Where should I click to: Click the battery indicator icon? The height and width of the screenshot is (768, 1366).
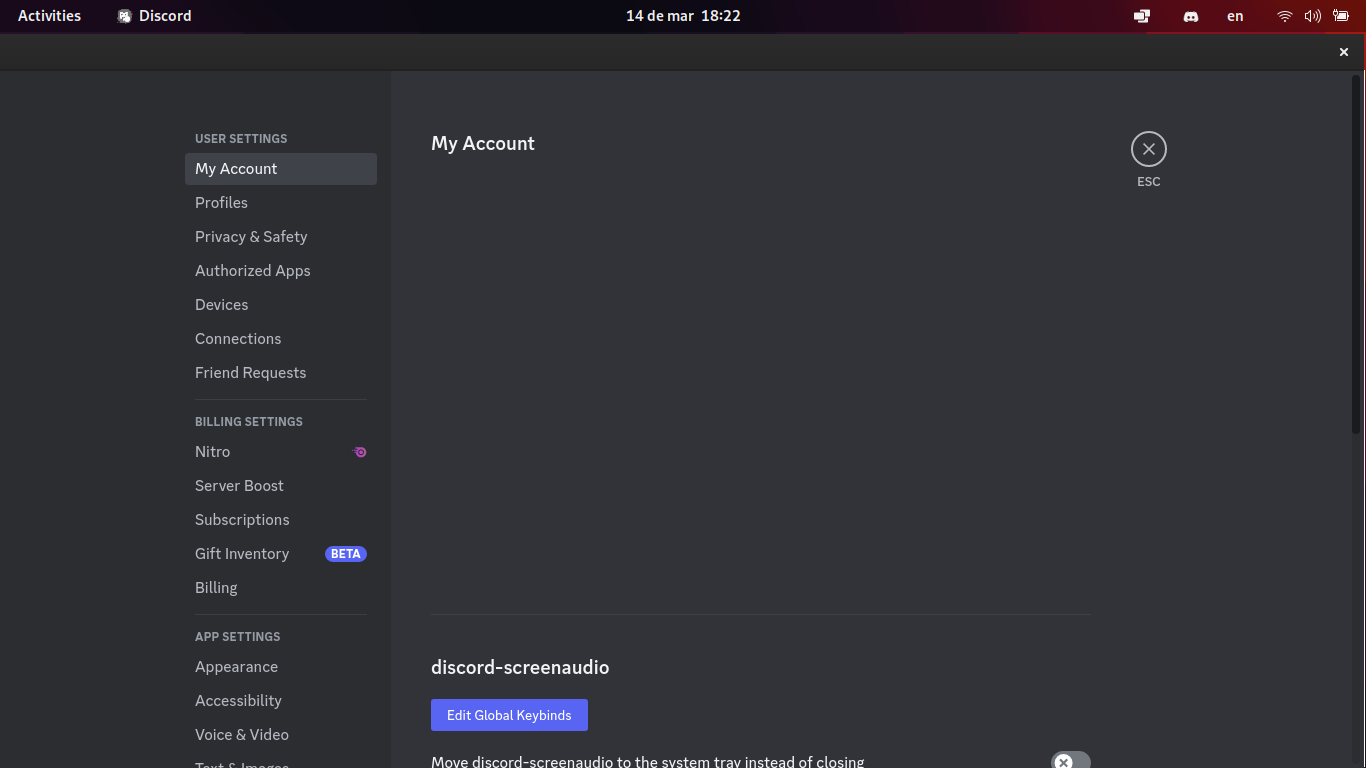pyautogui.click(x=1342, y=16)
